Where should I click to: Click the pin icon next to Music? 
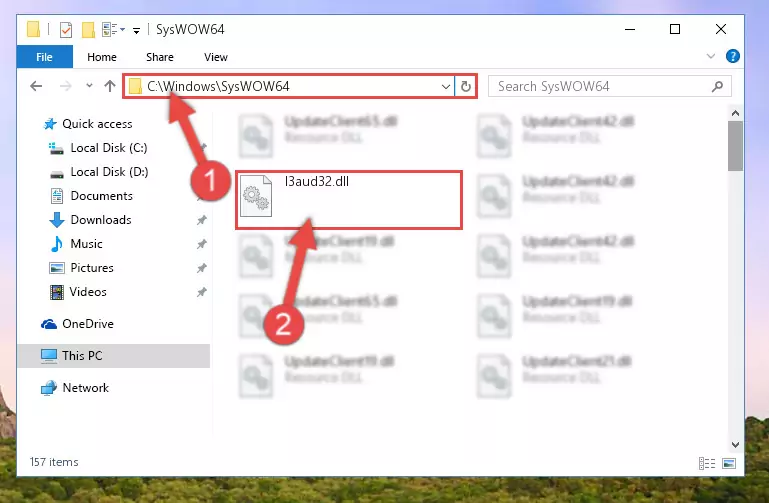202,244
